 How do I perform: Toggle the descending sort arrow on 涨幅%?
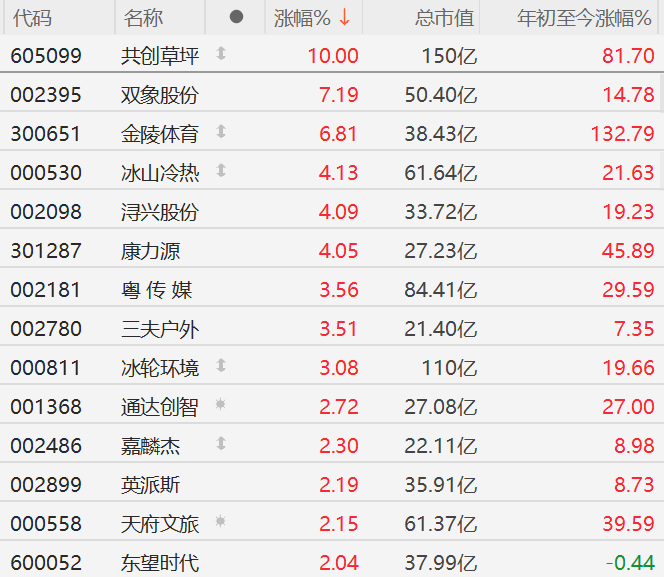coord(345,17)
